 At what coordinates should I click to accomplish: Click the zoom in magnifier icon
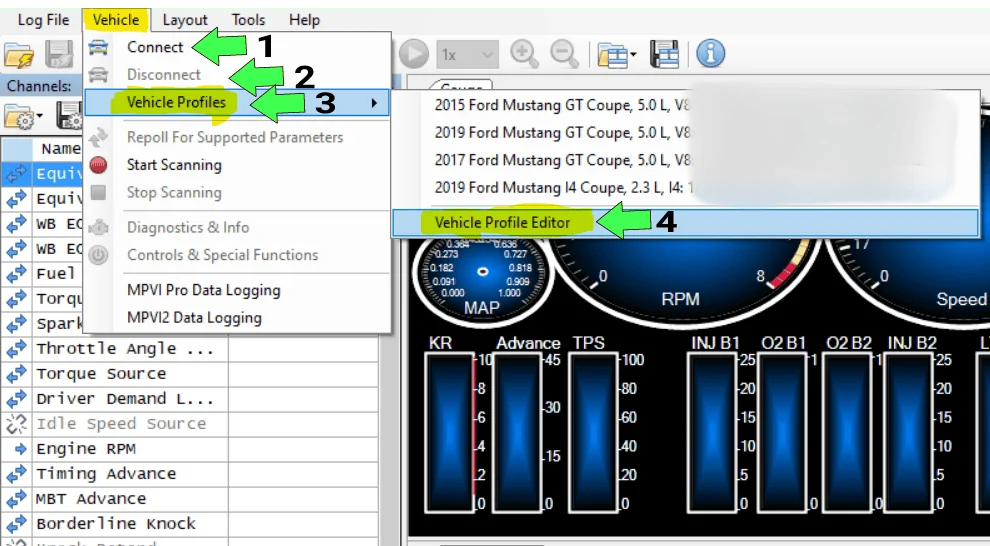[x=525, y=54]
